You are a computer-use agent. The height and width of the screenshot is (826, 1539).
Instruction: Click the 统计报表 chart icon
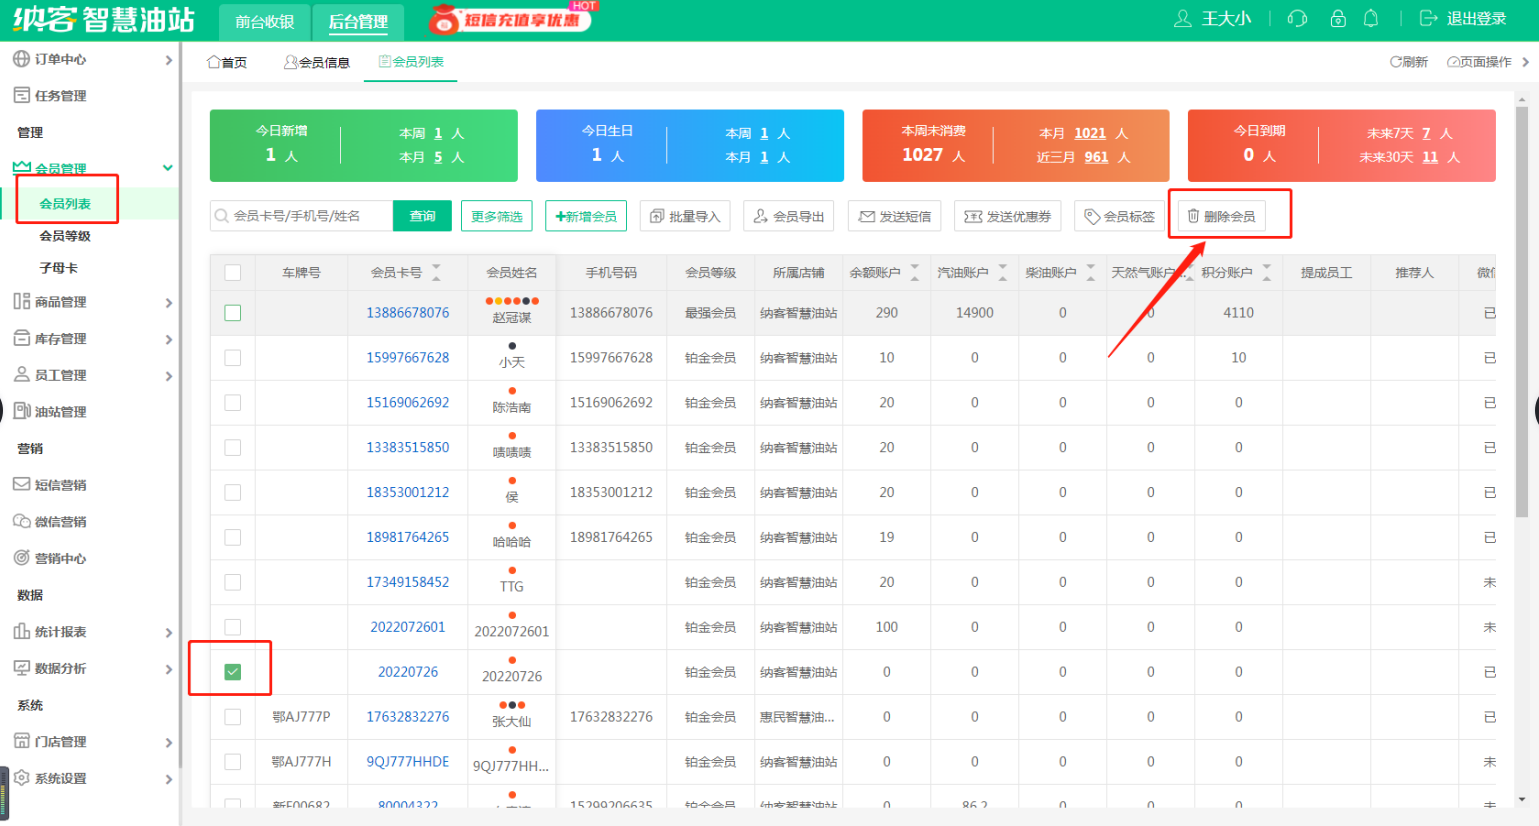pyautogui.click(x=21, y=631)
